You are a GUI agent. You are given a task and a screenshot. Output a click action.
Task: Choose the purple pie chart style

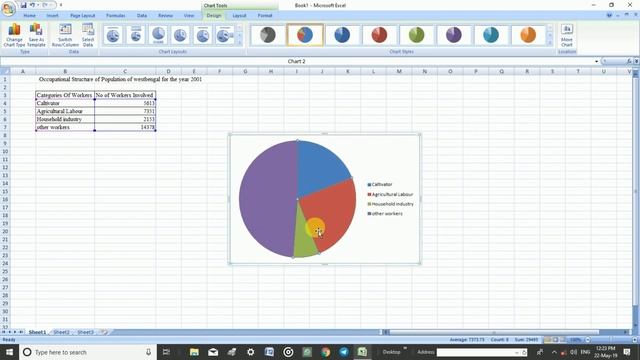(453, 35)
